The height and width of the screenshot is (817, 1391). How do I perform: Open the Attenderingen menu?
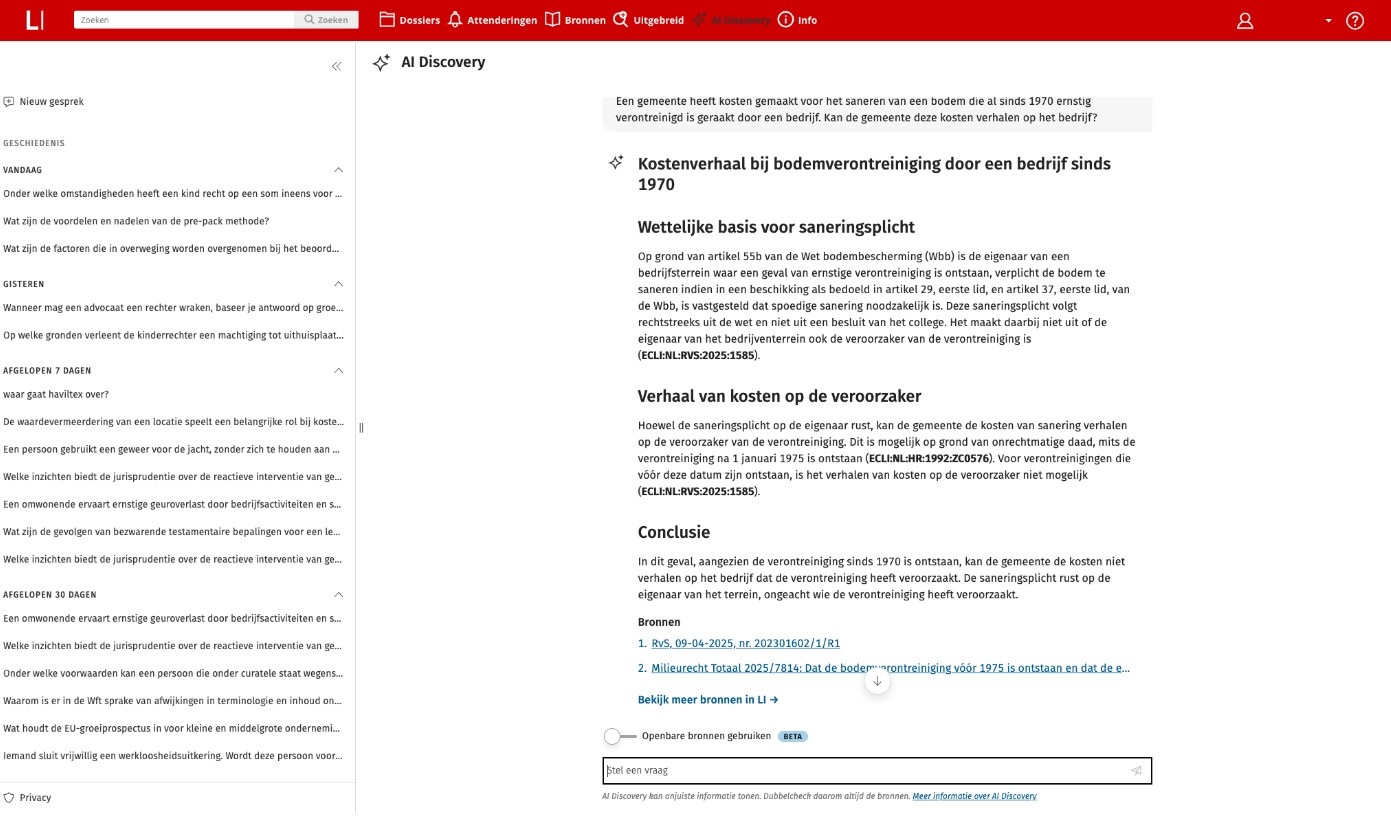tap(492, 20)
